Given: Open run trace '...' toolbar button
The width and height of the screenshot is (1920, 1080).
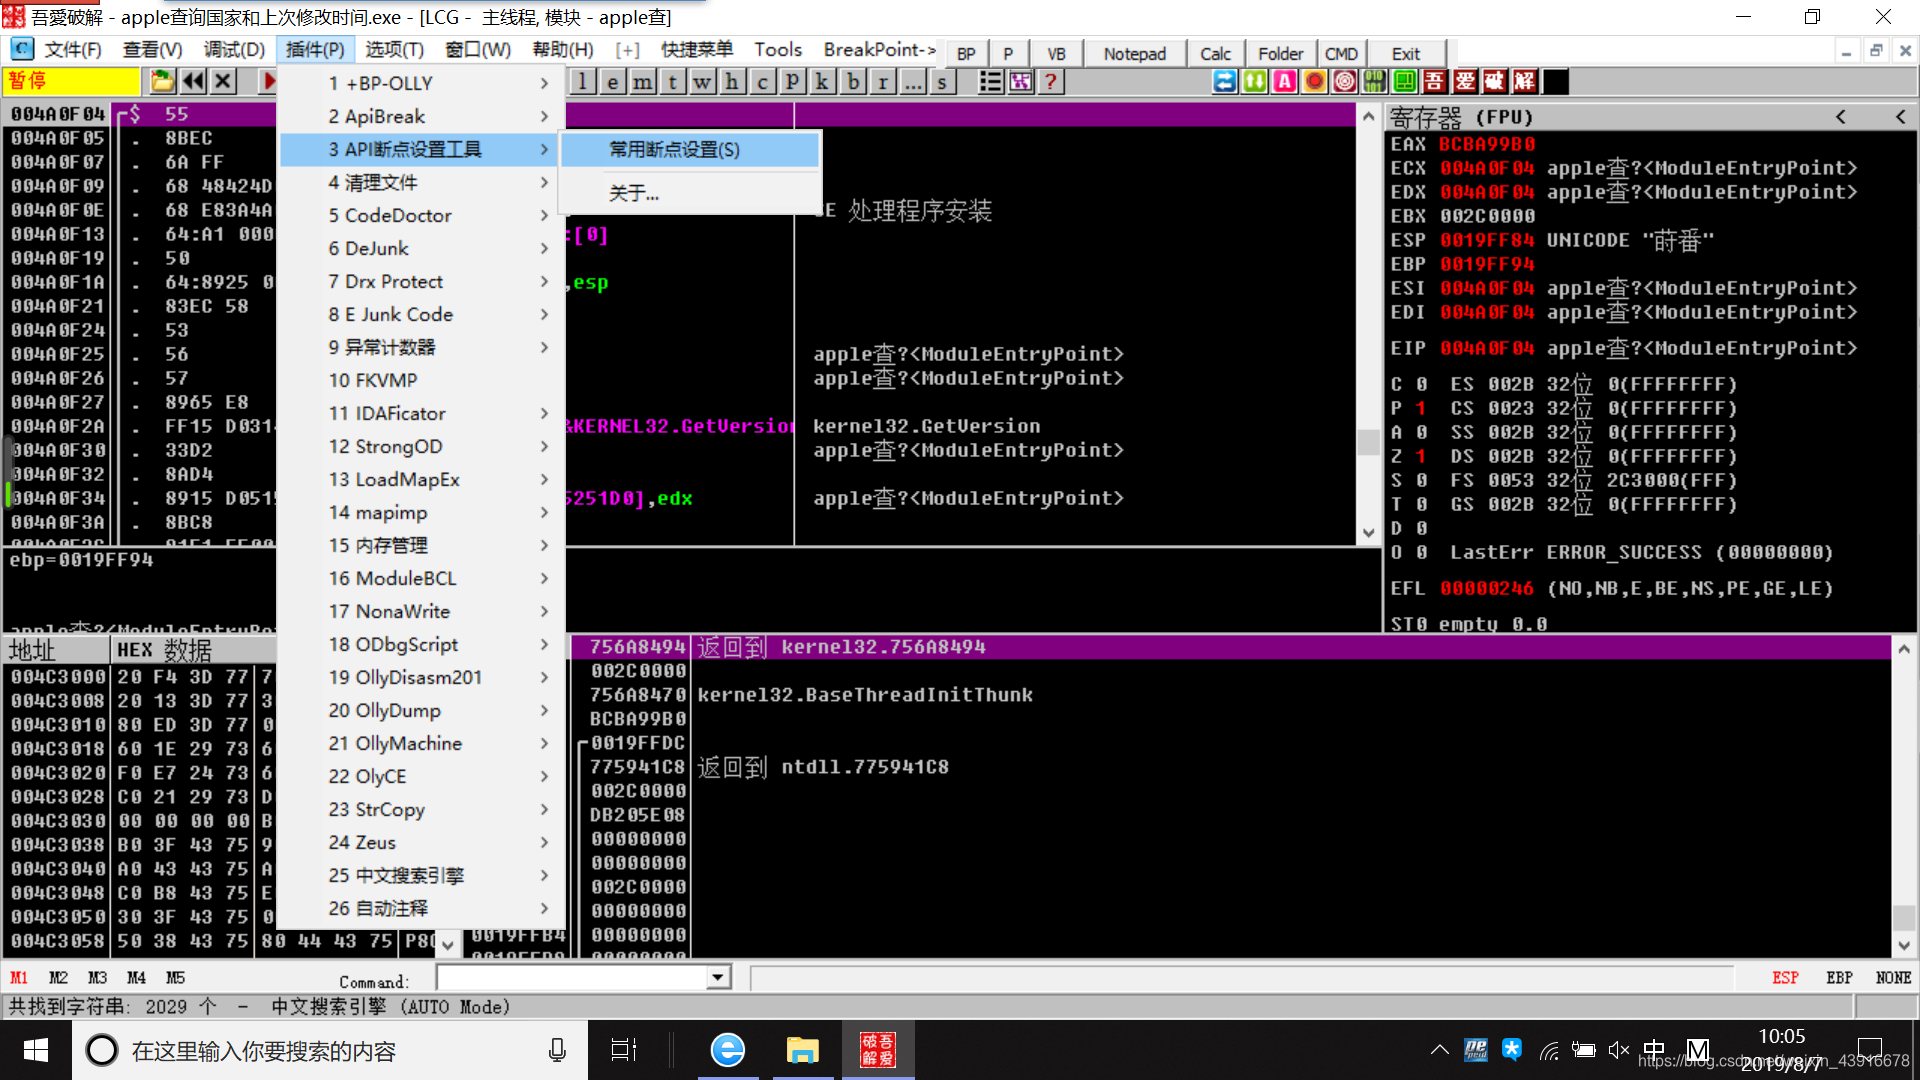Looking at the screenshot, I should point(913,82).
